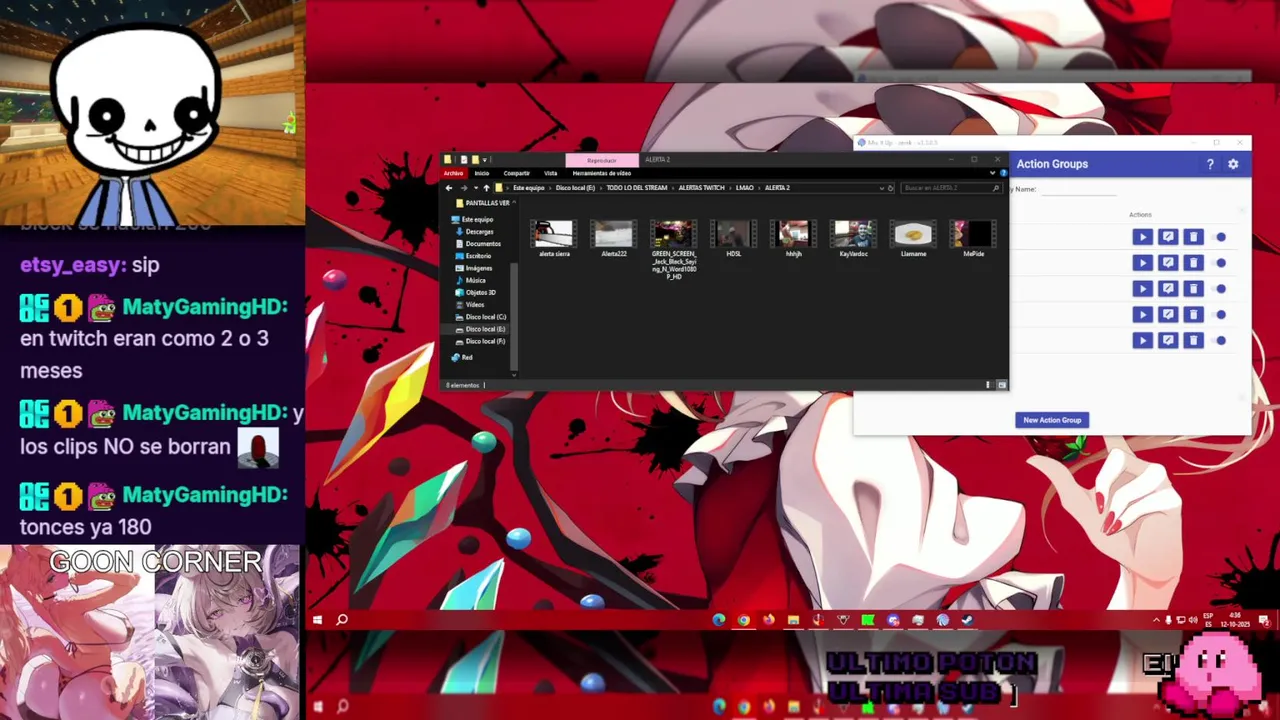Navigate to ALERTAS TWITCH breadcrumb
The width and height of the screenshot is (1280, 720).
(x=701, y=188)
